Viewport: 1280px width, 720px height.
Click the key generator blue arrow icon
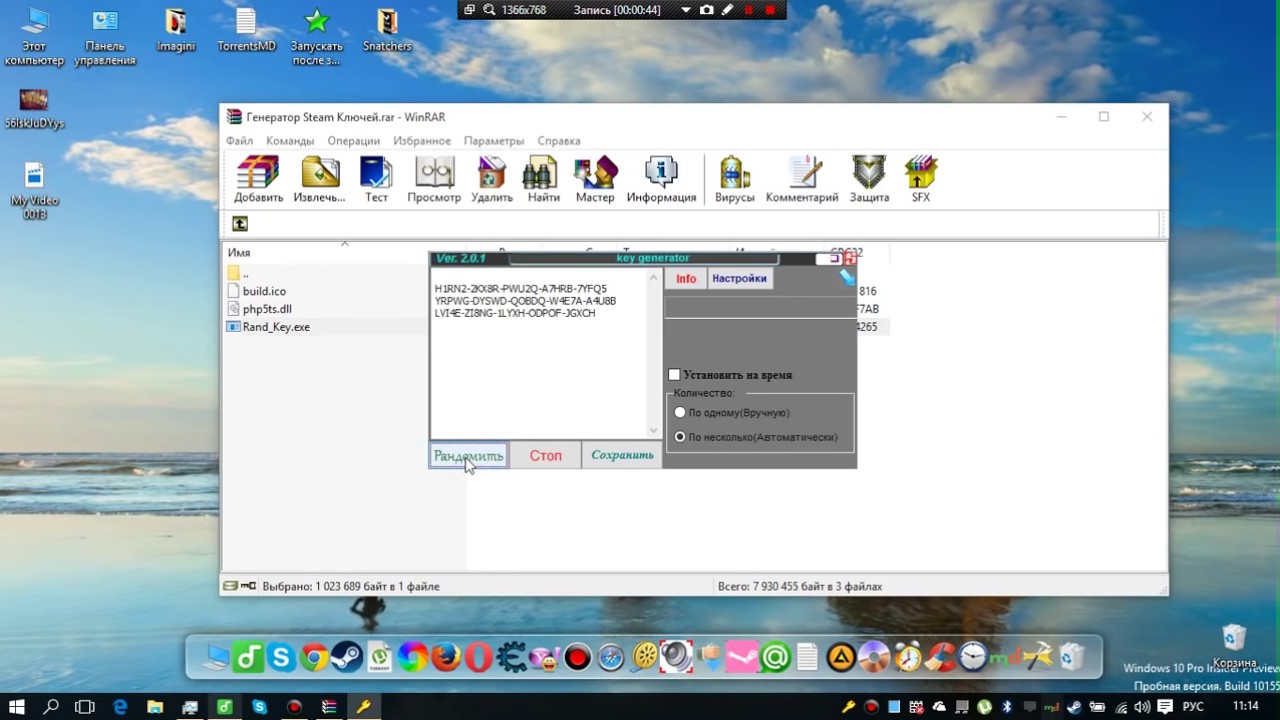[847, 277]
